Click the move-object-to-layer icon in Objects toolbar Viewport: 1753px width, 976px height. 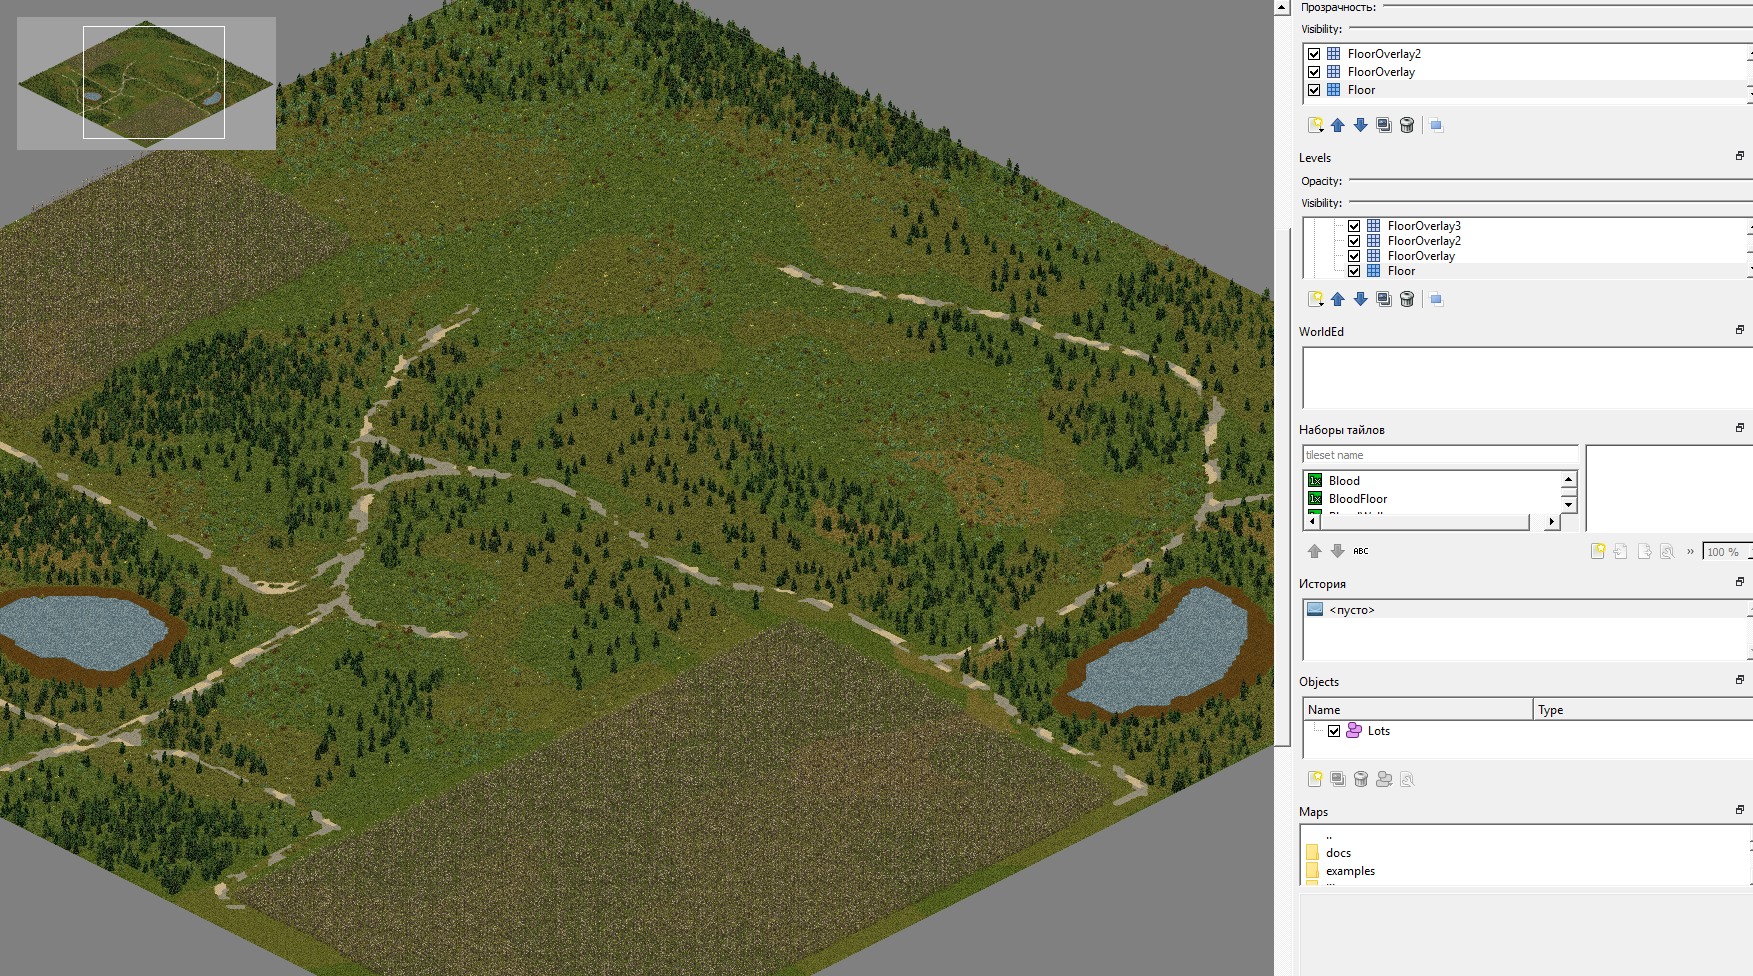[1384, 779]
